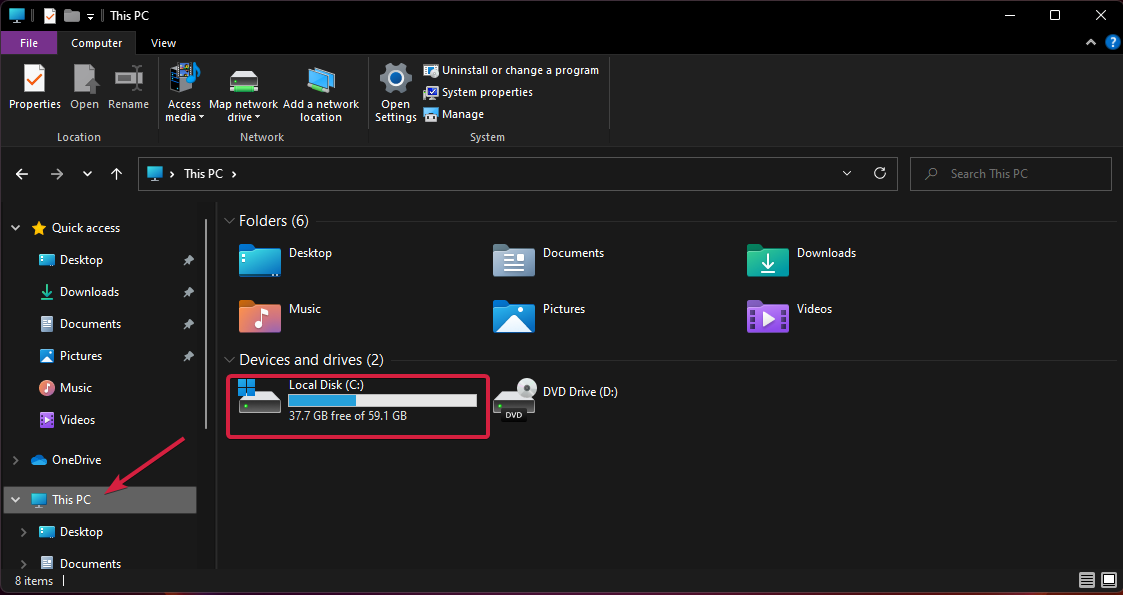Open Settings from the ribbon
The width and height of the screenshot is (1123, 595).
click(395, 93)
